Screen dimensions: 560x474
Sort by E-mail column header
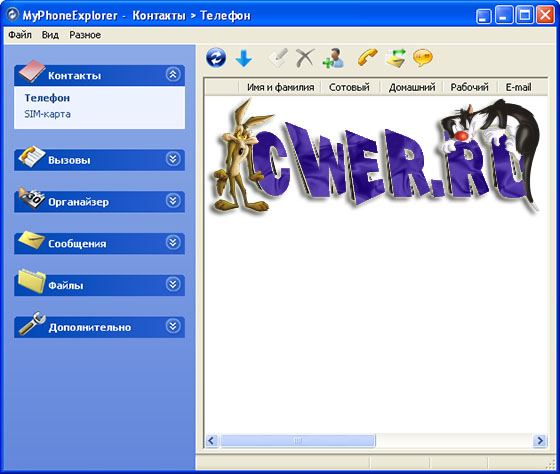tap(519, 87)
